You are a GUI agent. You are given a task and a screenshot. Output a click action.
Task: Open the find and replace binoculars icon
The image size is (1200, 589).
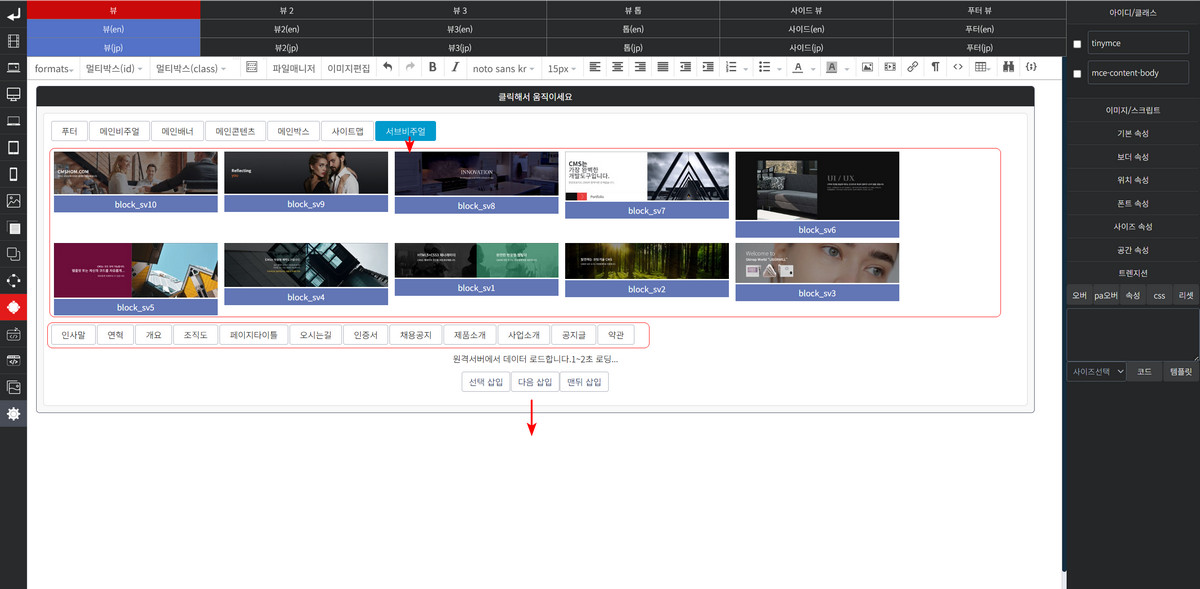(1008, 68)
